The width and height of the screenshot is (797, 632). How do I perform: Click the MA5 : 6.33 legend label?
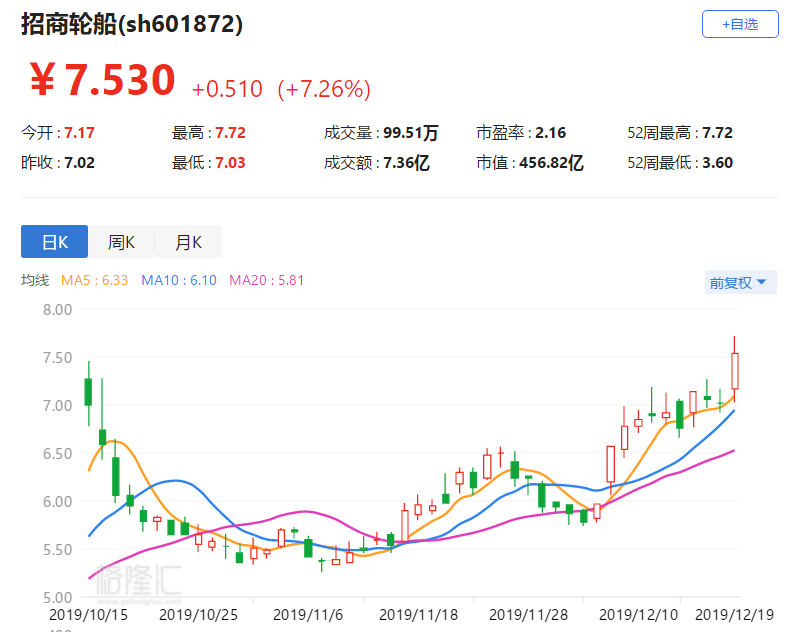95,280
